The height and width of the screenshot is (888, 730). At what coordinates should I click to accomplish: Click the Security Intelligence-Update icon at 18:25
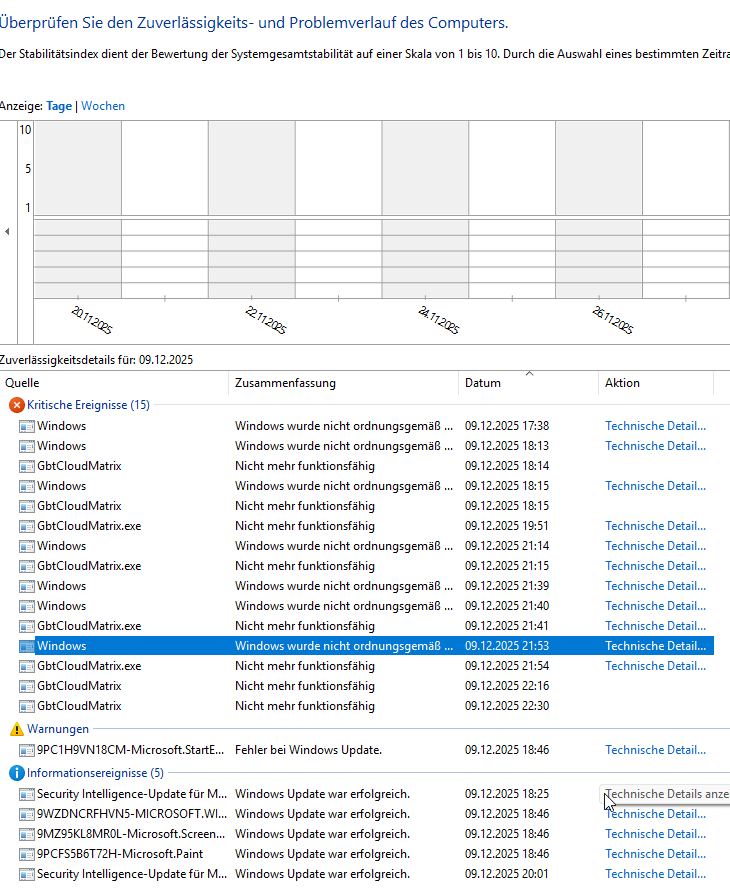point(27,794)
